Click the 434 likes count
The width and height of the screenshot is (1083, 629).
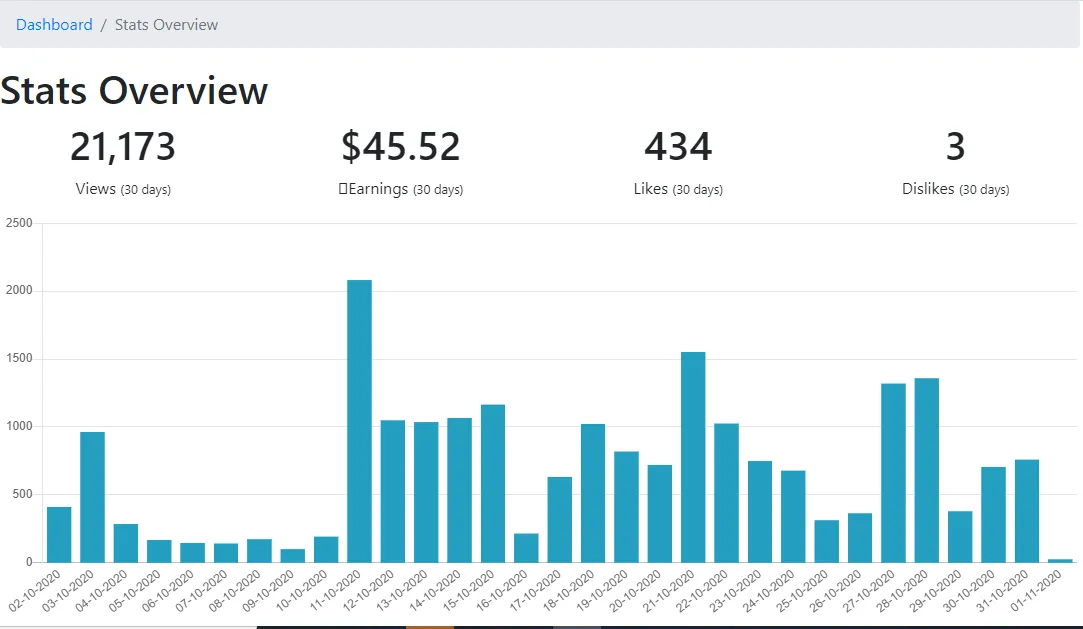pos(678,146)
